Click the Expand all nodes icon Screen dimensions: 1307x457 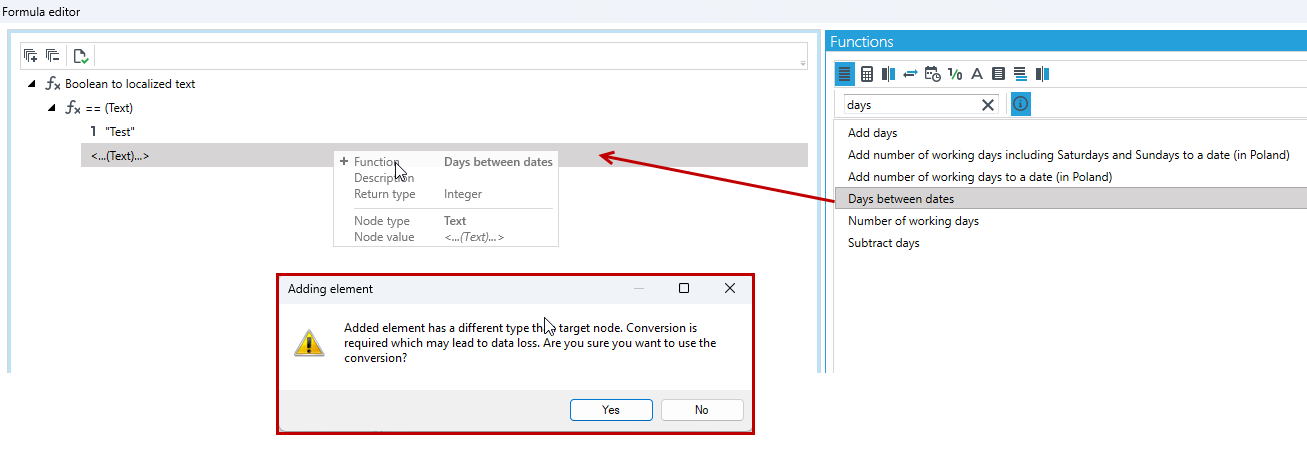click(x=30, y=56)
